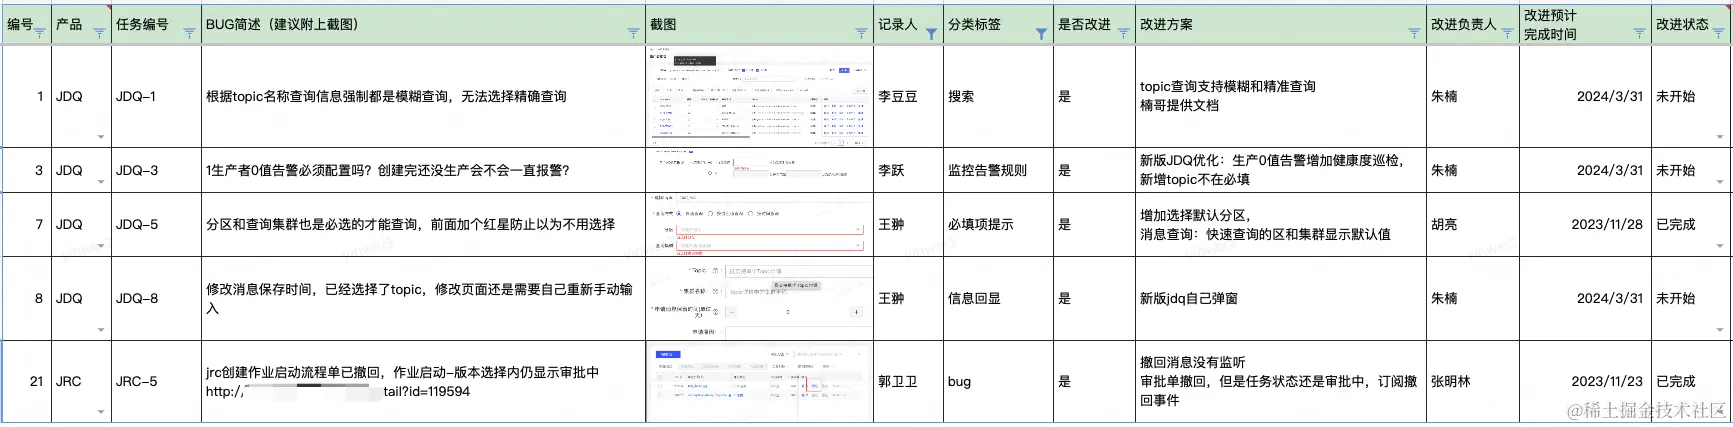Select date cell '2023/11/28'
The image size is (1733, 427).
click(x=1585, y=224)
